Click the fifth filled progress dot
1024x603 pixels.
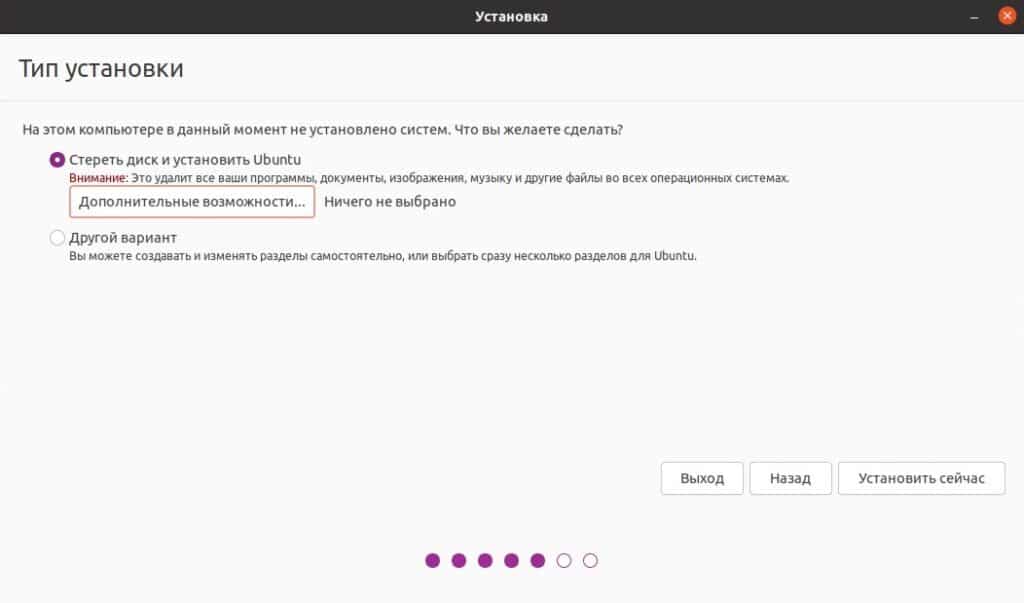(538, 561)
